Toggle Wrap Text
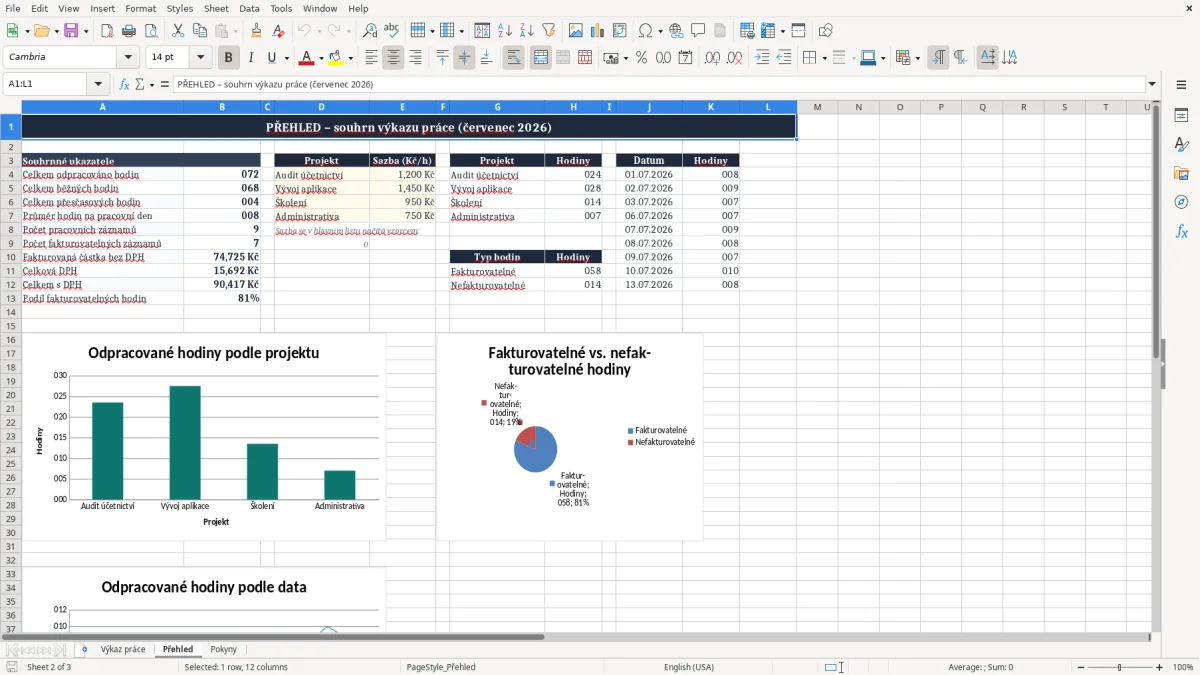The image size is (1200, 675). coord(513,57)
